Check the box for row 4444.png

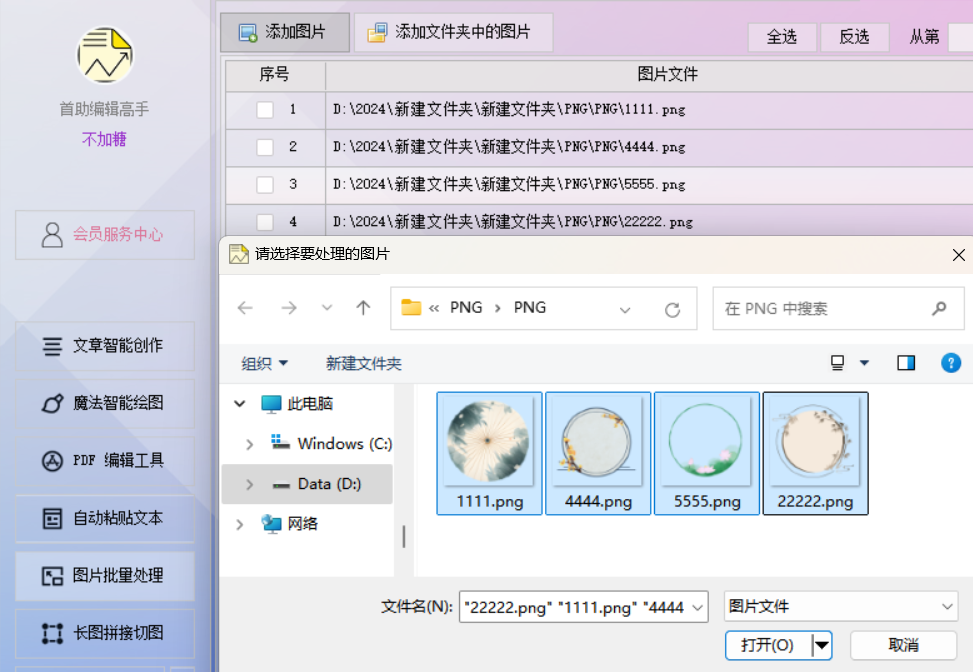265,147
